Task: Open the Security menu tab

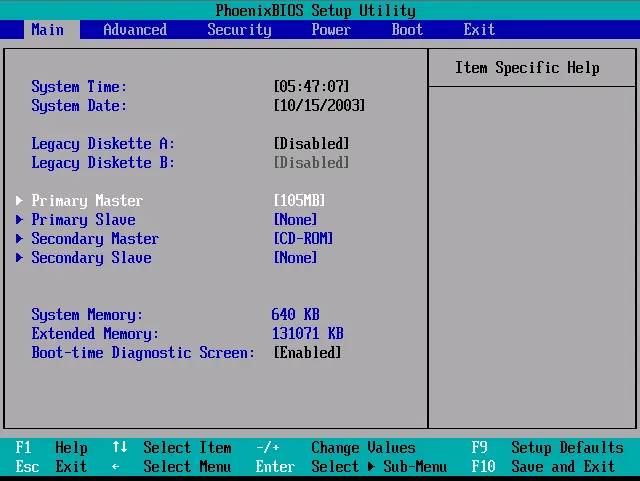Action: point(239,30)
